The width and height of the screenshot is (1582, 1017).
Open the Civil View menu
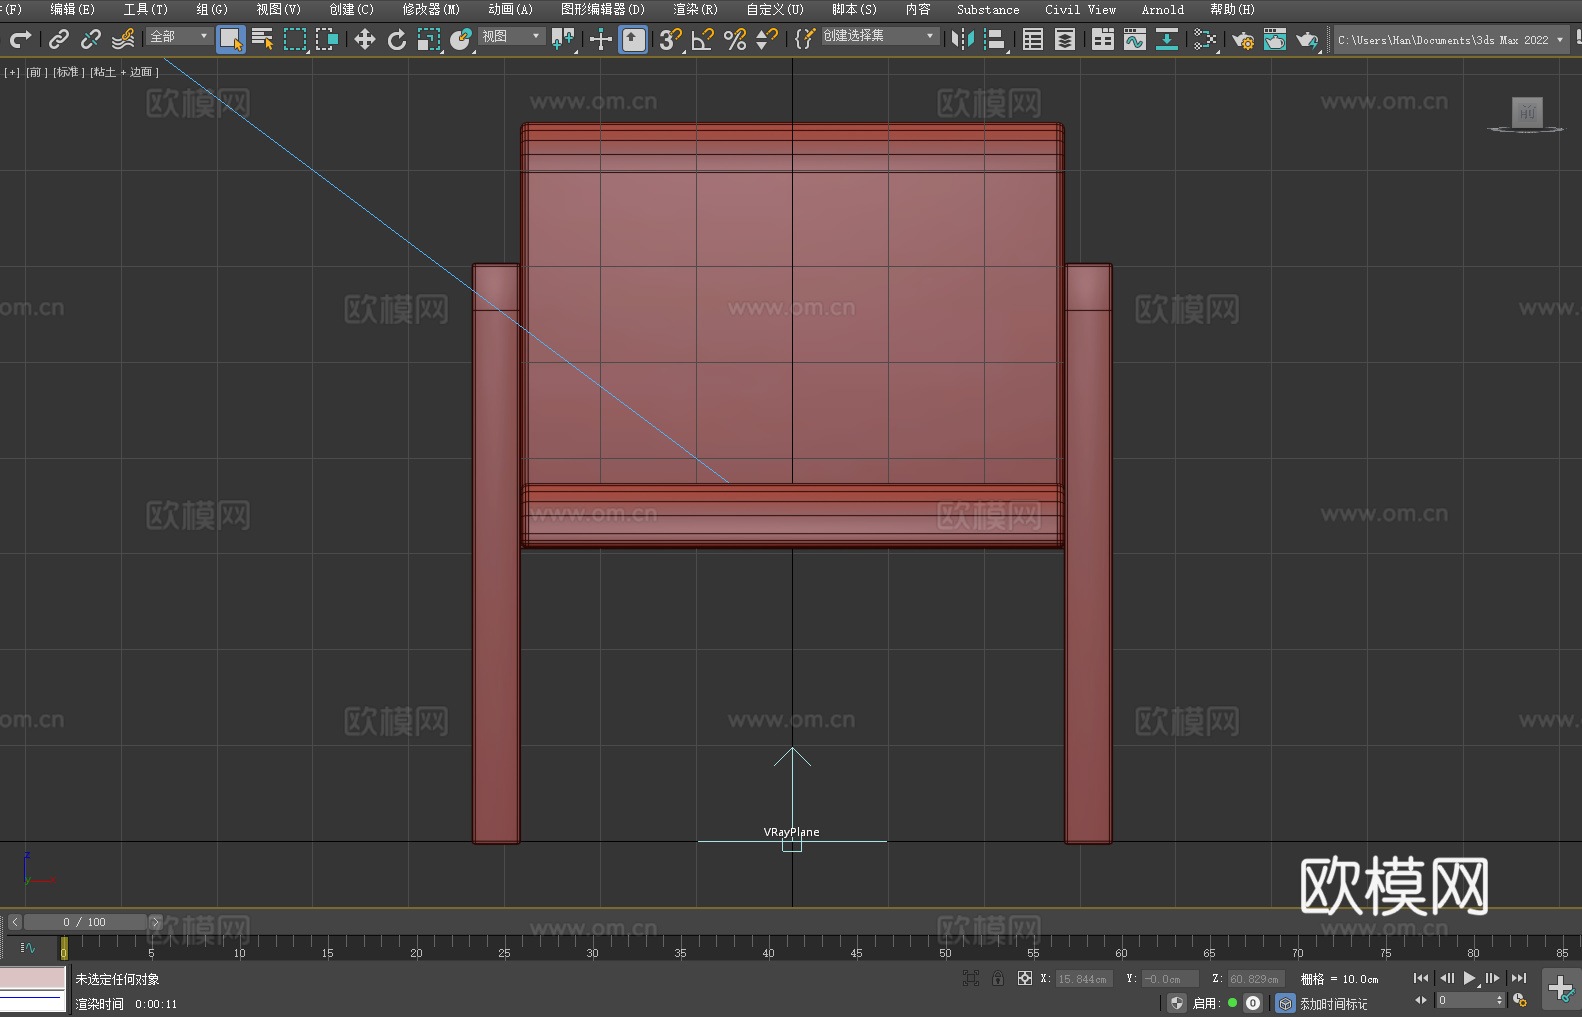[x=1080, y=9]
